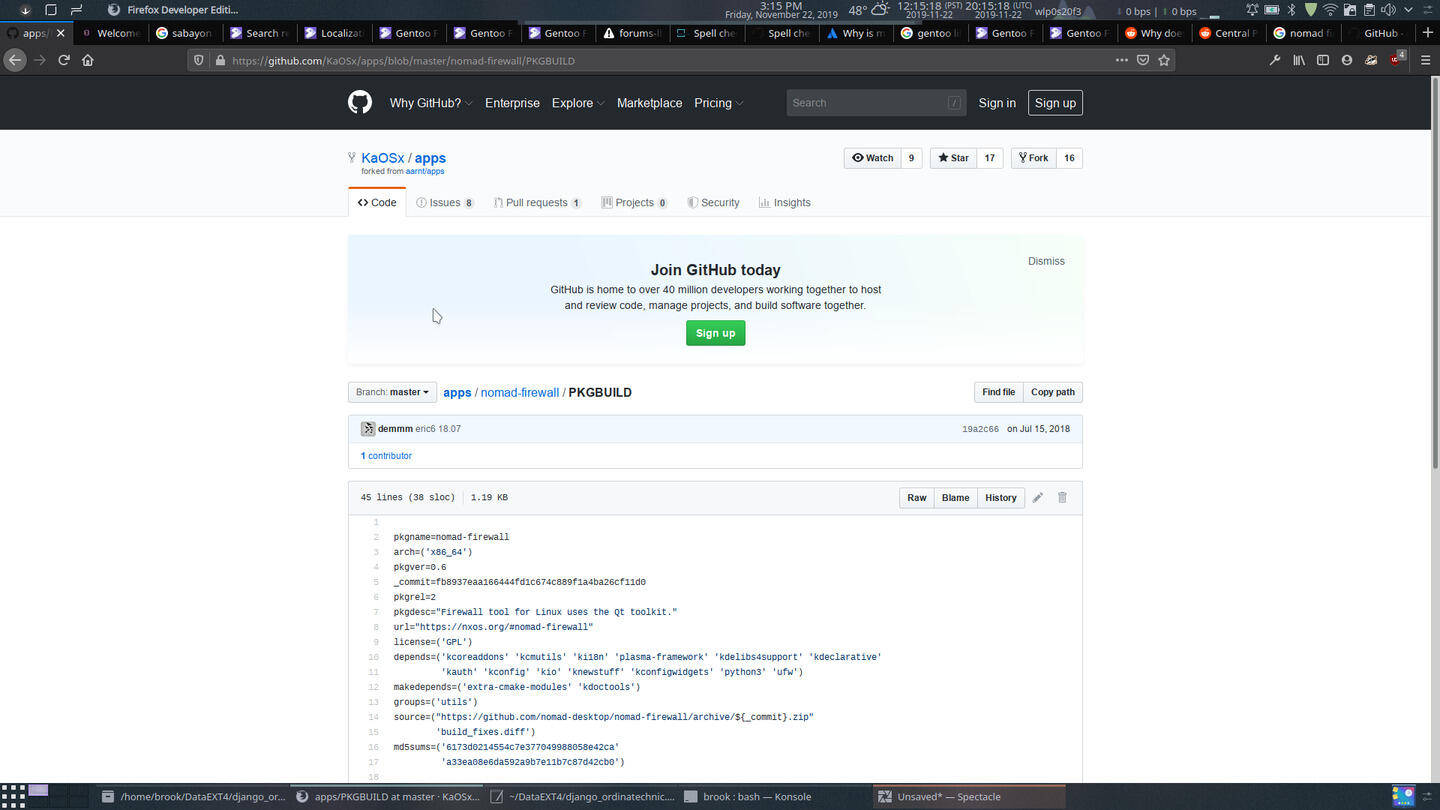Click the Find file button

click(x=998, y=392)
